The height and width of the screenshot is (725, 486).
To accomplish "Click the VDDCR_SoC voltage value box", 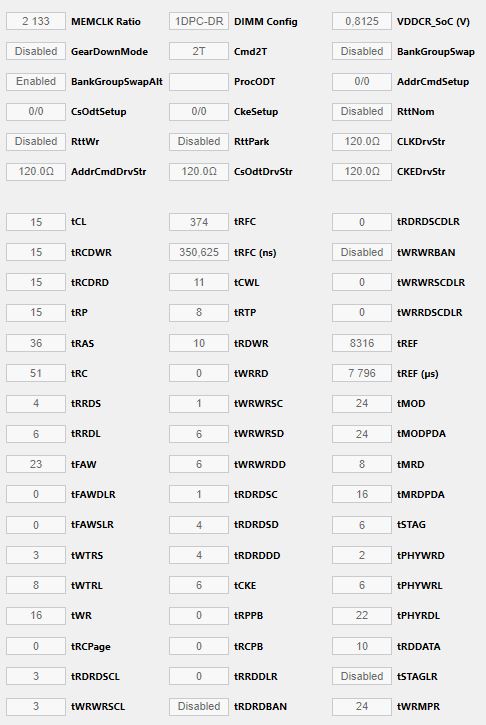I will point(362,21).
